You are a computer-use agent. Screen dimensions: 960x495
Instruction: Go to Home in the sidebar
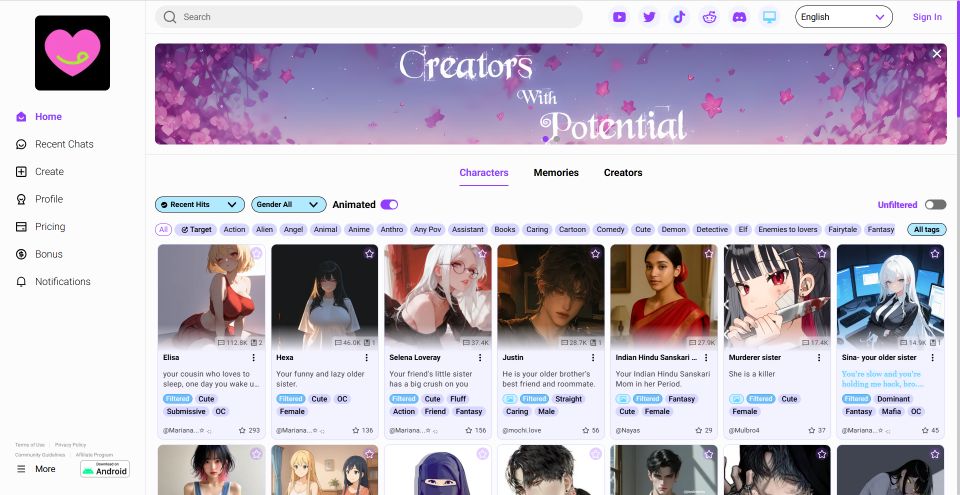pos(39,116)
